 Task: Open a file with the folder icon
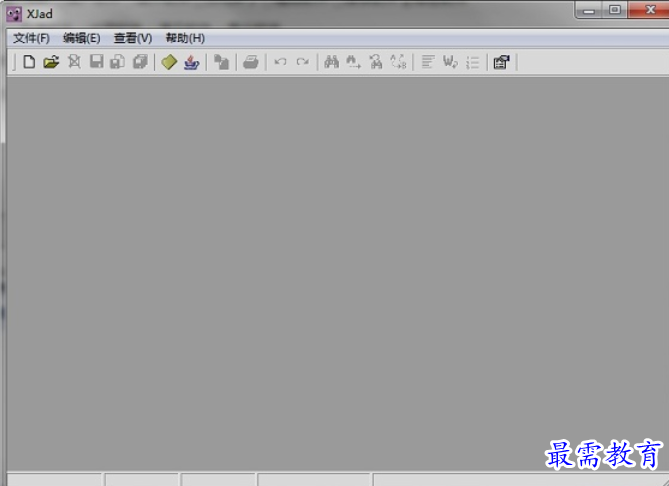51,62
